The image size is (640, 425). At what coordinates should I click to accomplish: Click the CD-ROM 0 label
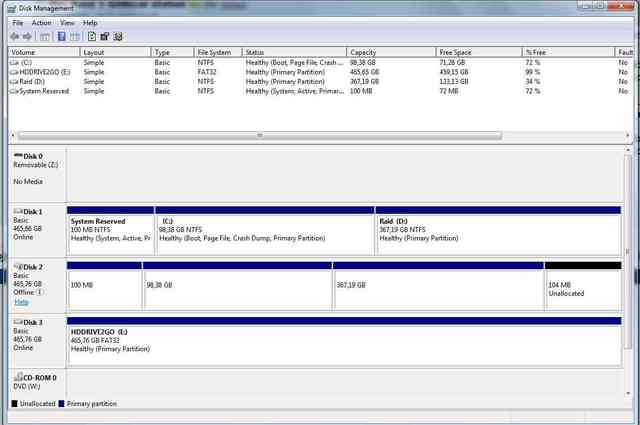(x=40, y=378)
